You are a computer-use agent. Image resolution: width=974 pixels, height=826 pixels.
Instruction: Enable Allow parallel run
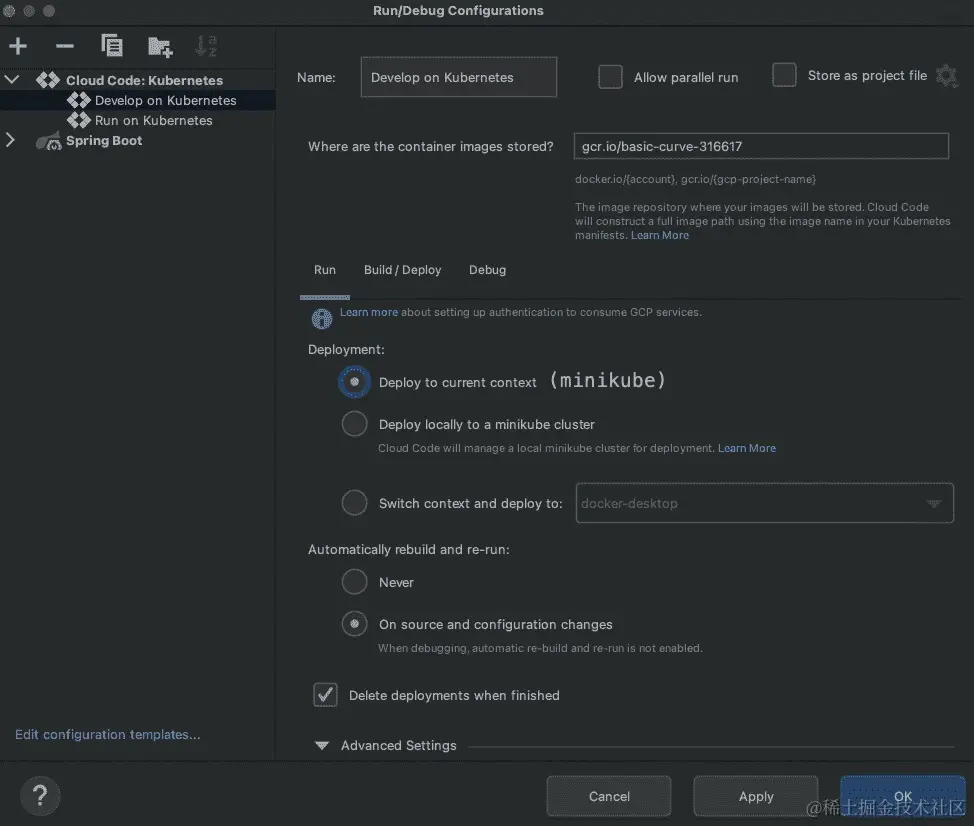click(x=610, y=76)
